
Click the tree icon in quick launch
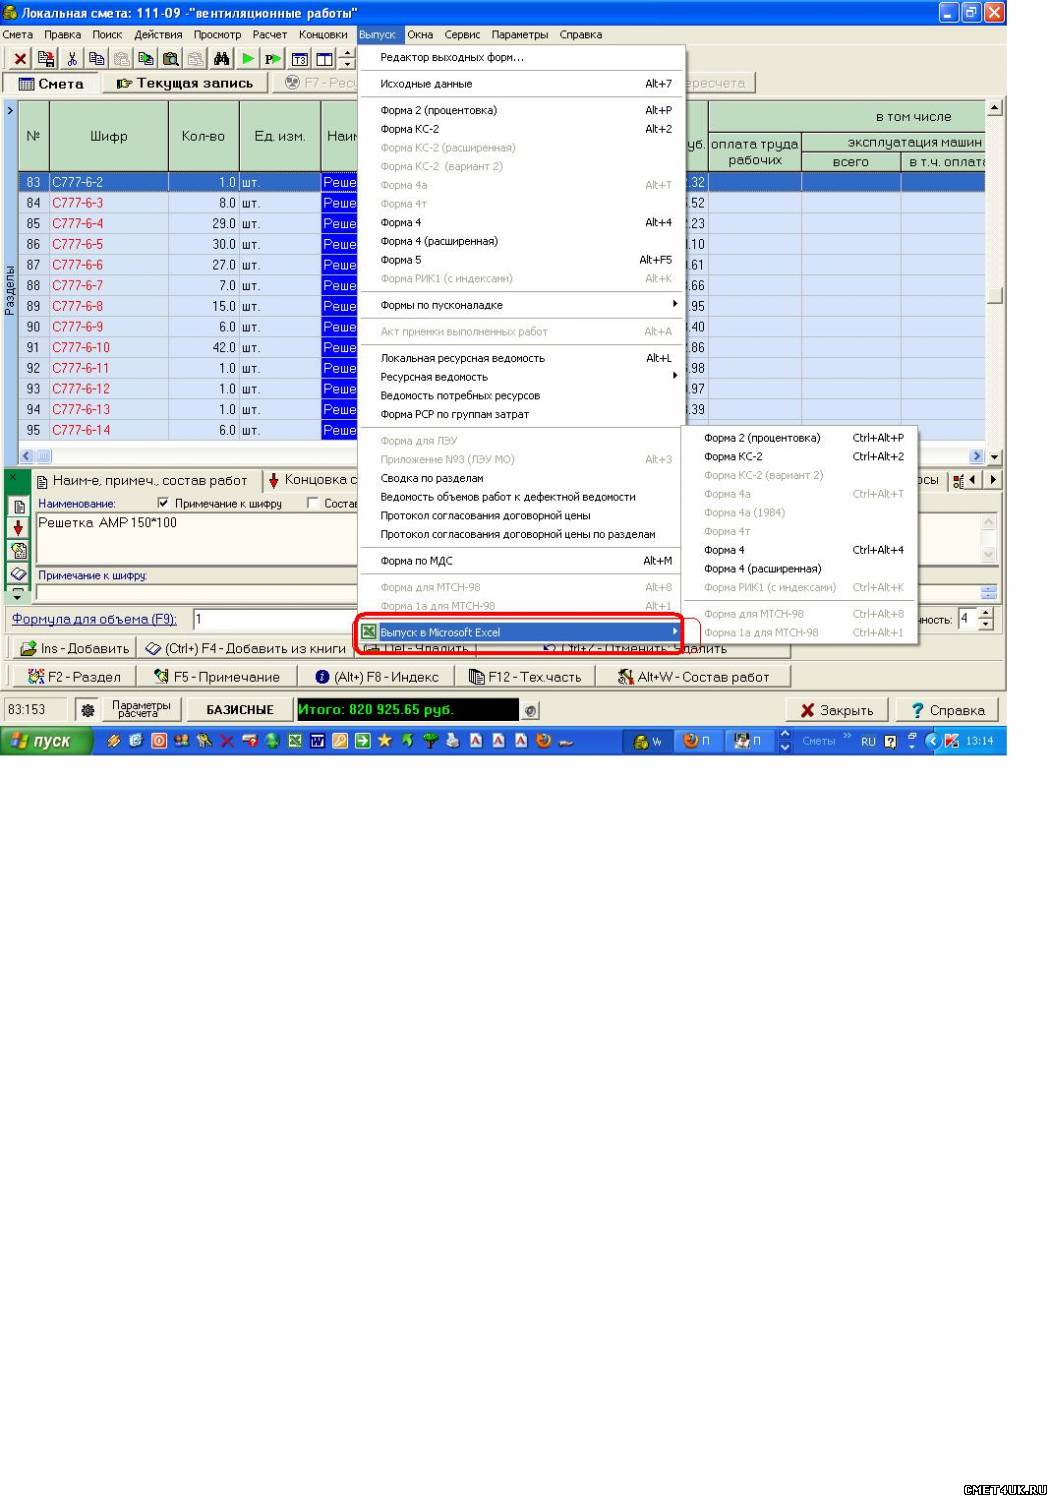[x=430, y=741]
